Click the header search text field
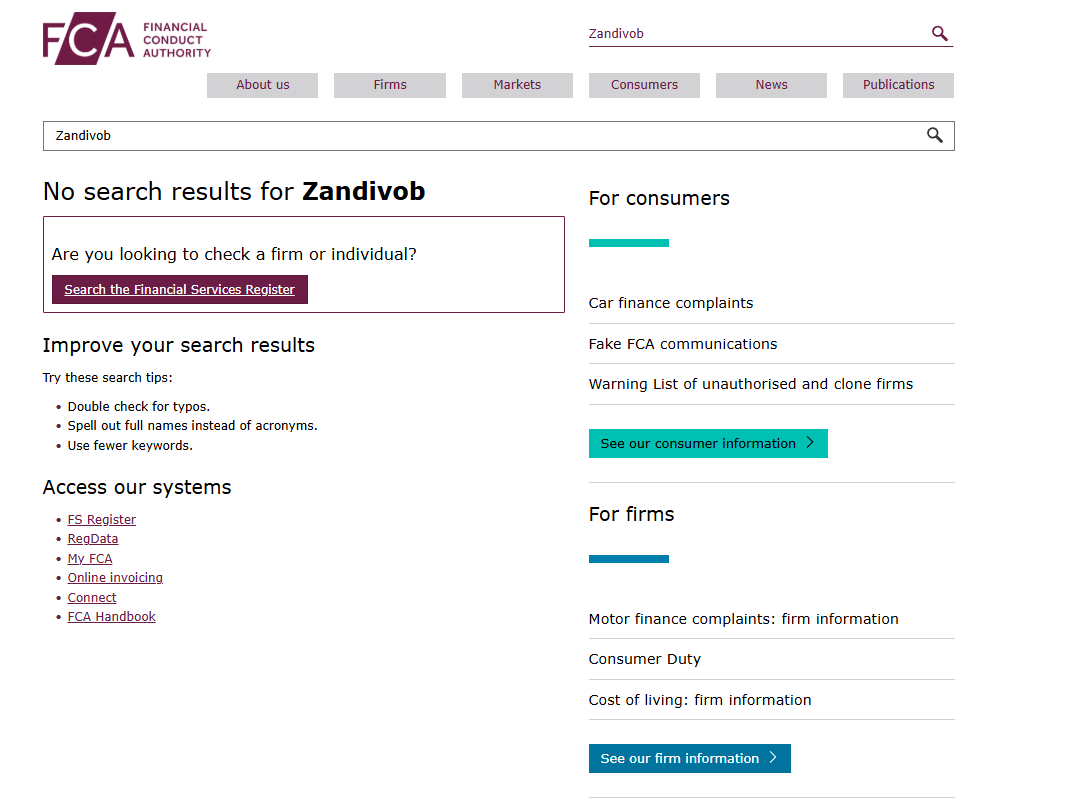This screenshot has width=1074, height=800. tap(755, 33)
